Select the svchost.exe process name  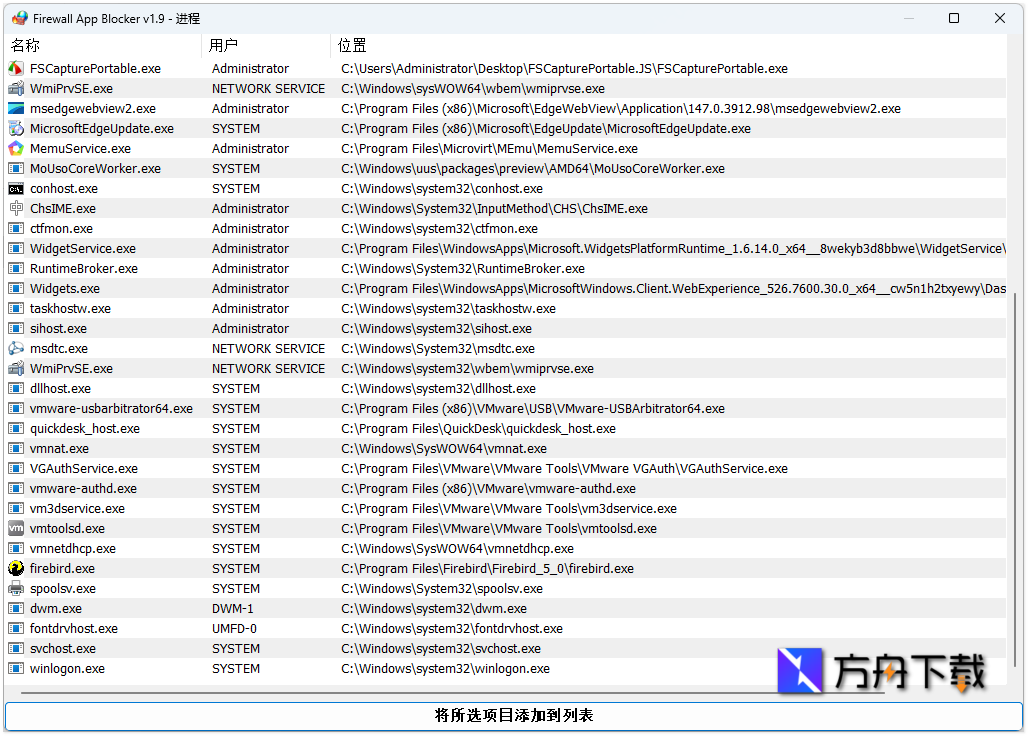pos(63,649)
